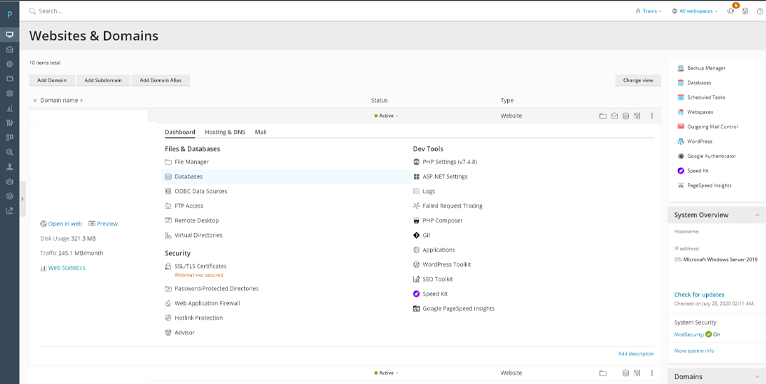Click the Plesk logo in the sidebar
This screenshot has width=766, height=384.
click(9, 14)
